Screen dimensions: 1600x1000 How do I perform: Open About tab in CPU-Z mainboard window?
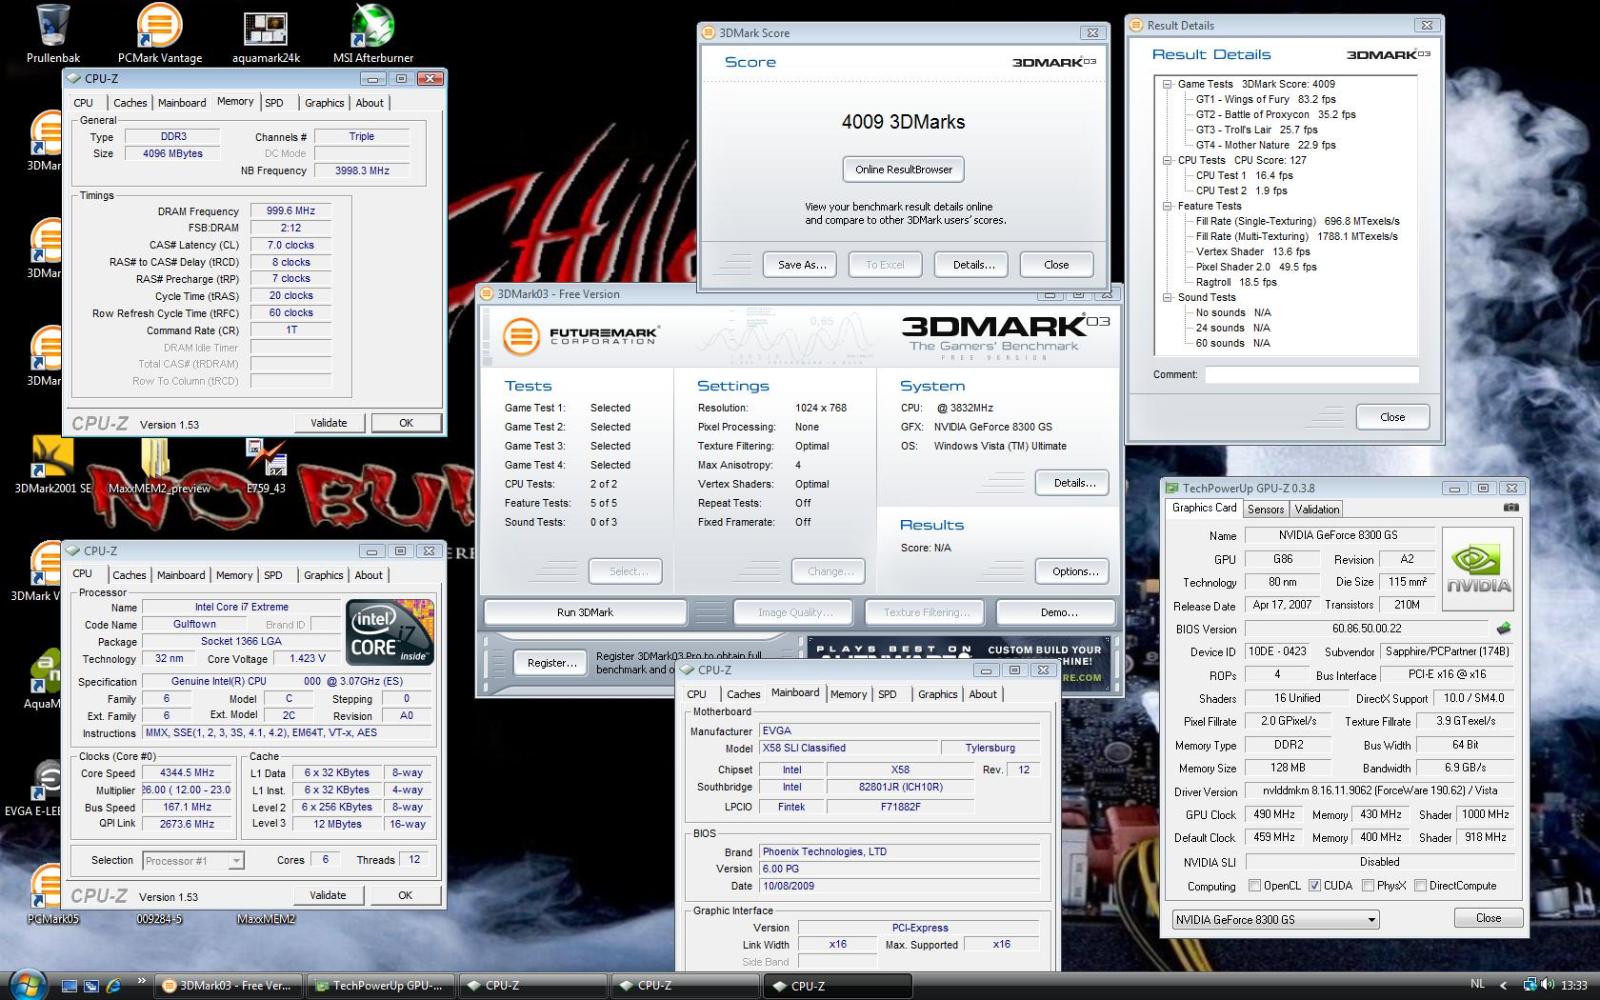point(983,694)
